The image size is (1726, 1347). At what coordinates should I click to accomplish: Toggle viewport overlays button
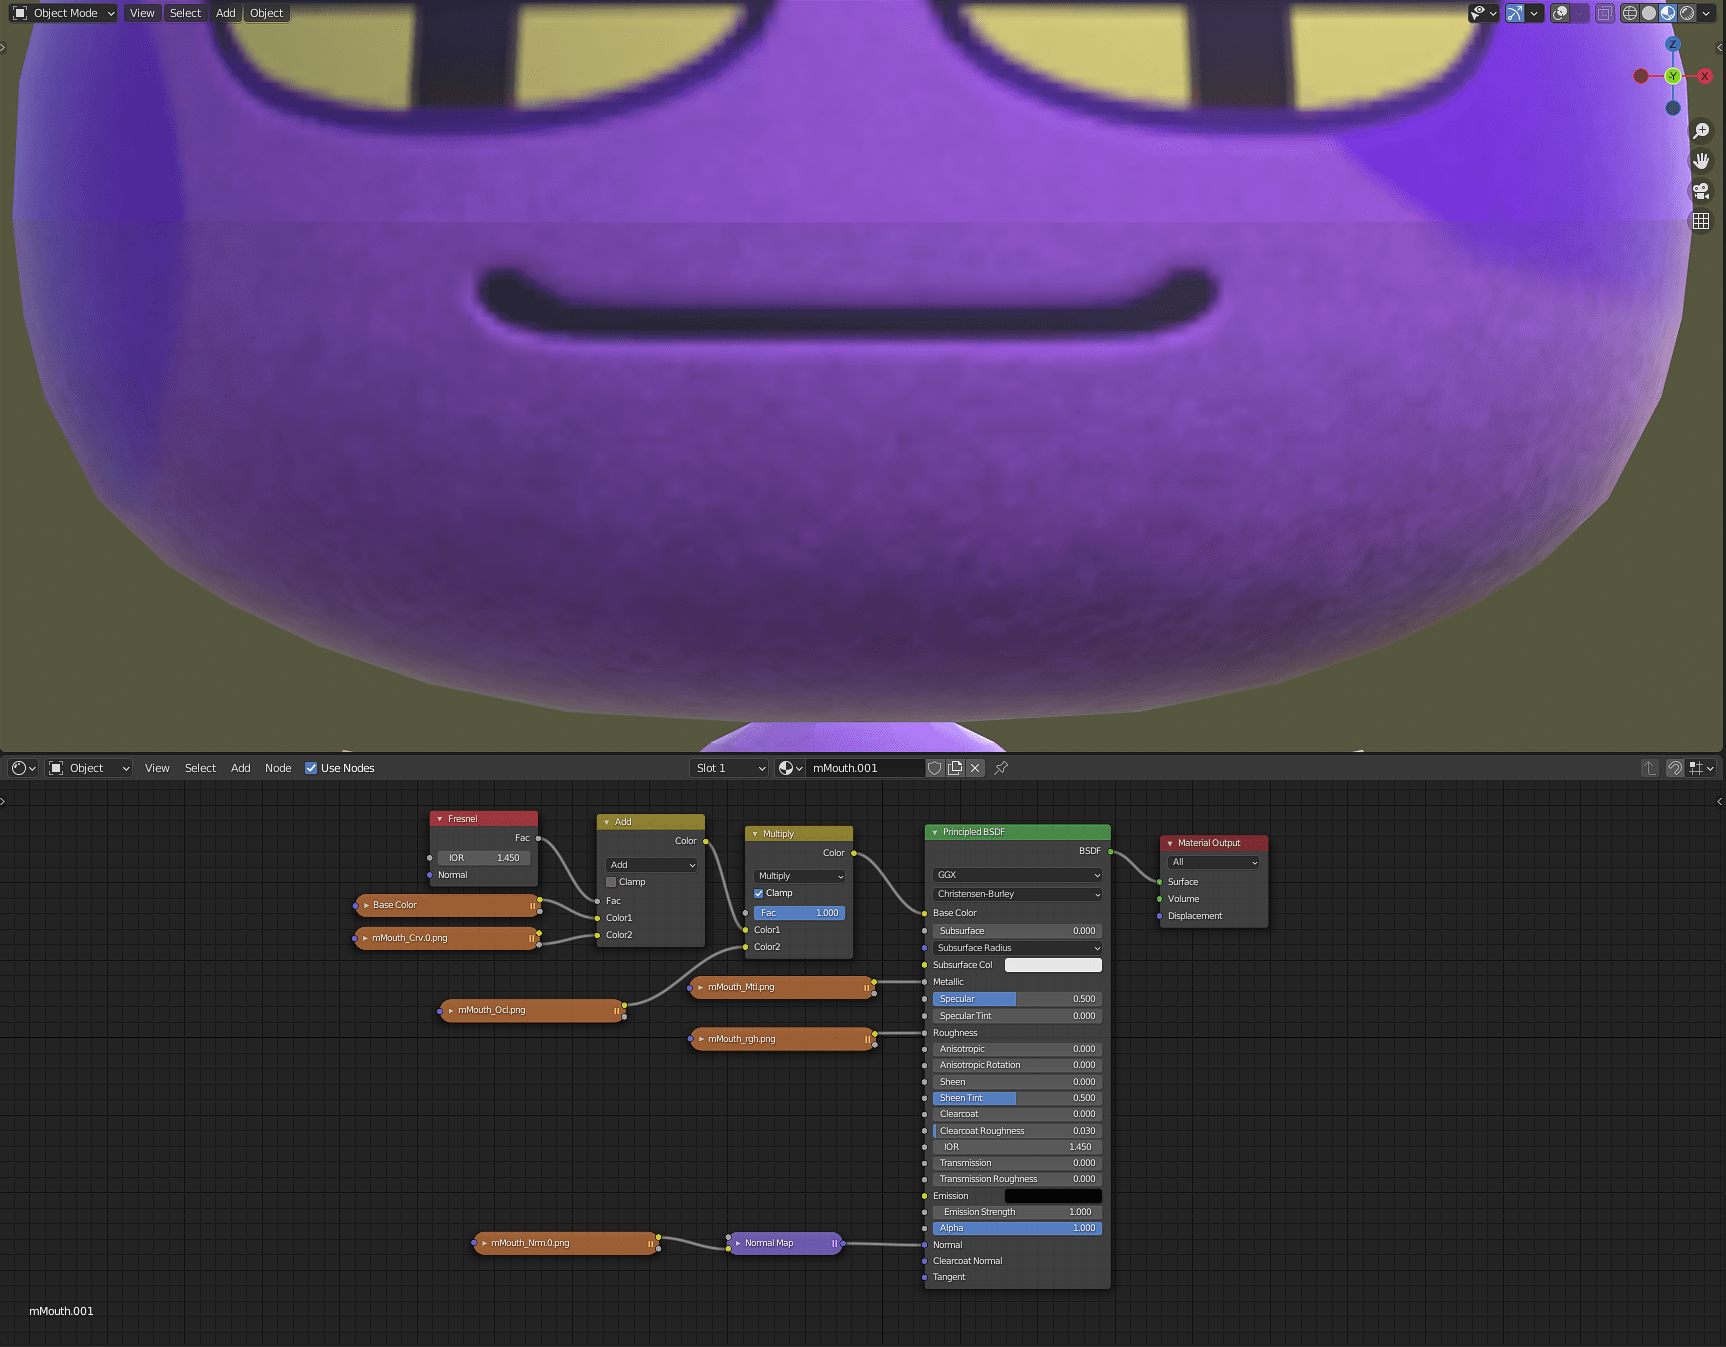[1560, 13]
